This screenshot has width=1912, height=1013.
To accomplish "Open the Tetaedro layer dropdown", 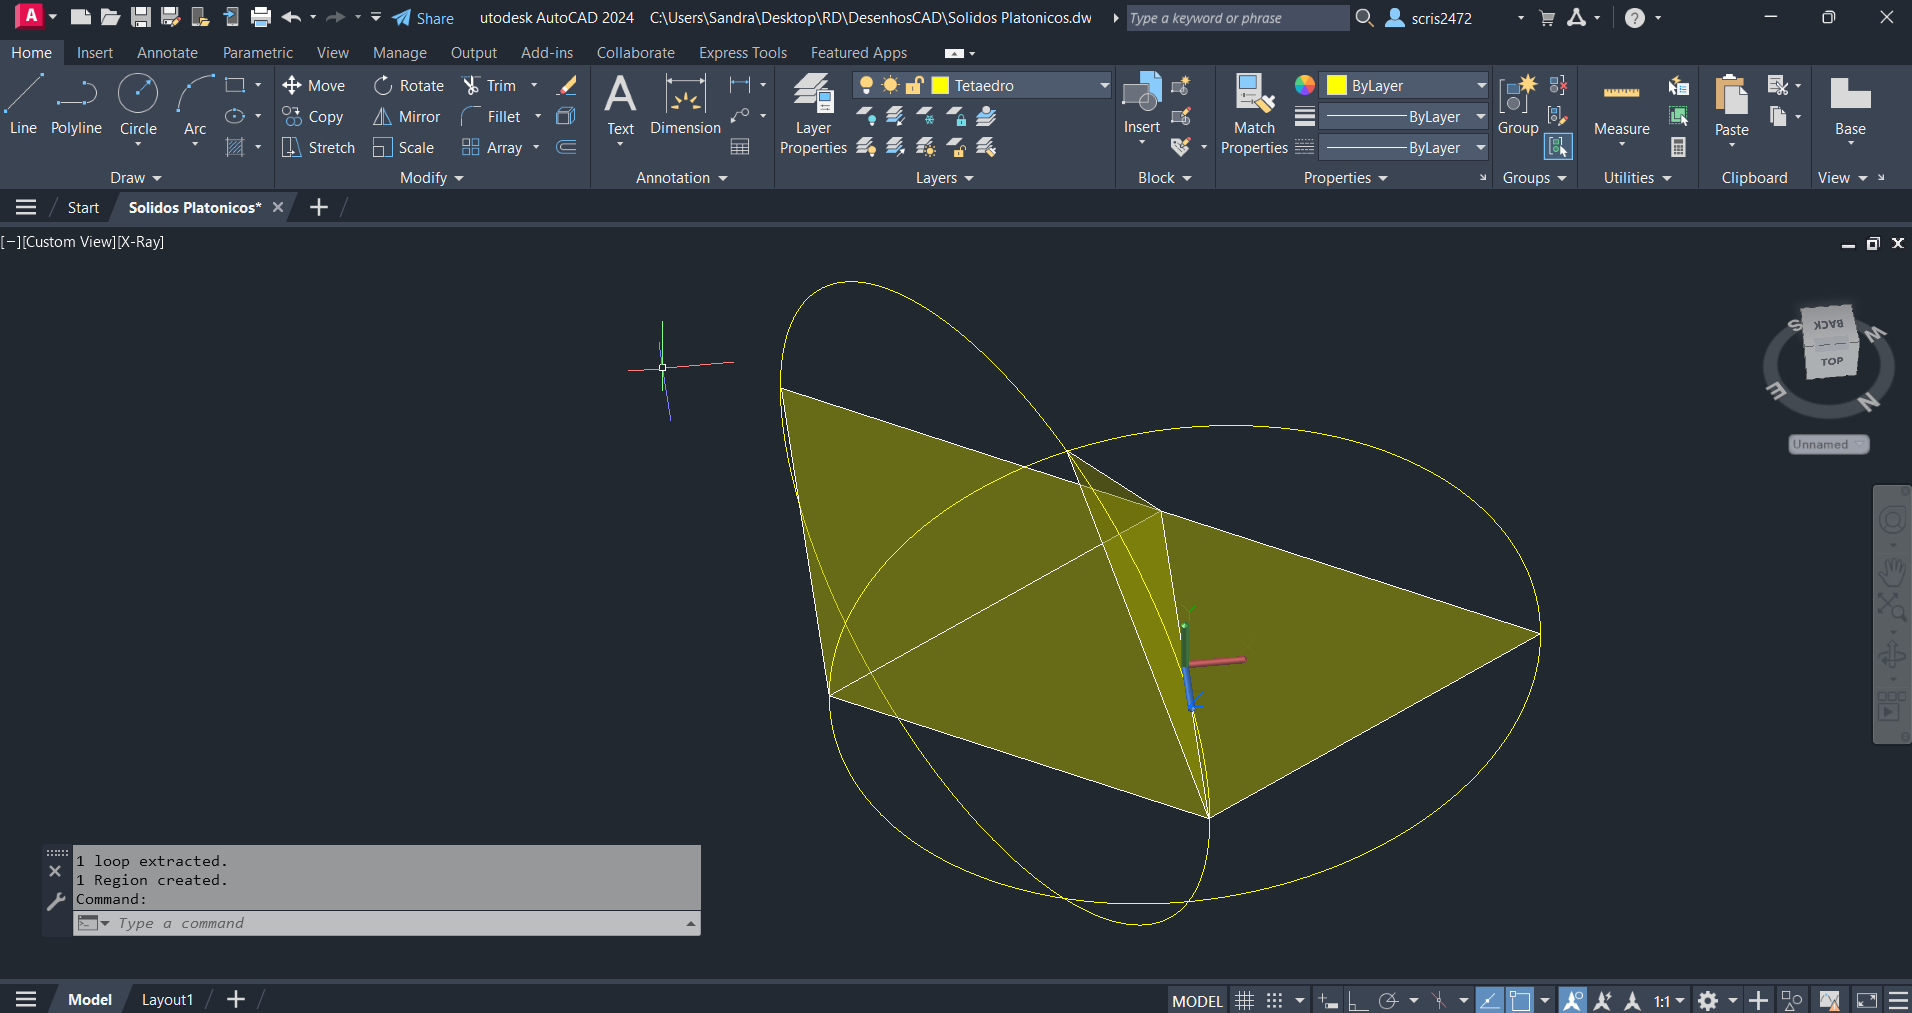I will [1104, 86].
